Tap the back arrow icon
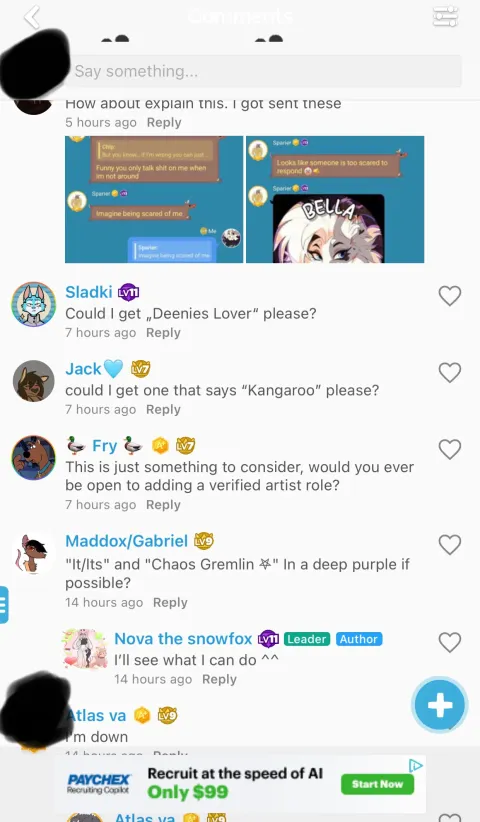Screen dimensions: 480x822 (32, 17)
